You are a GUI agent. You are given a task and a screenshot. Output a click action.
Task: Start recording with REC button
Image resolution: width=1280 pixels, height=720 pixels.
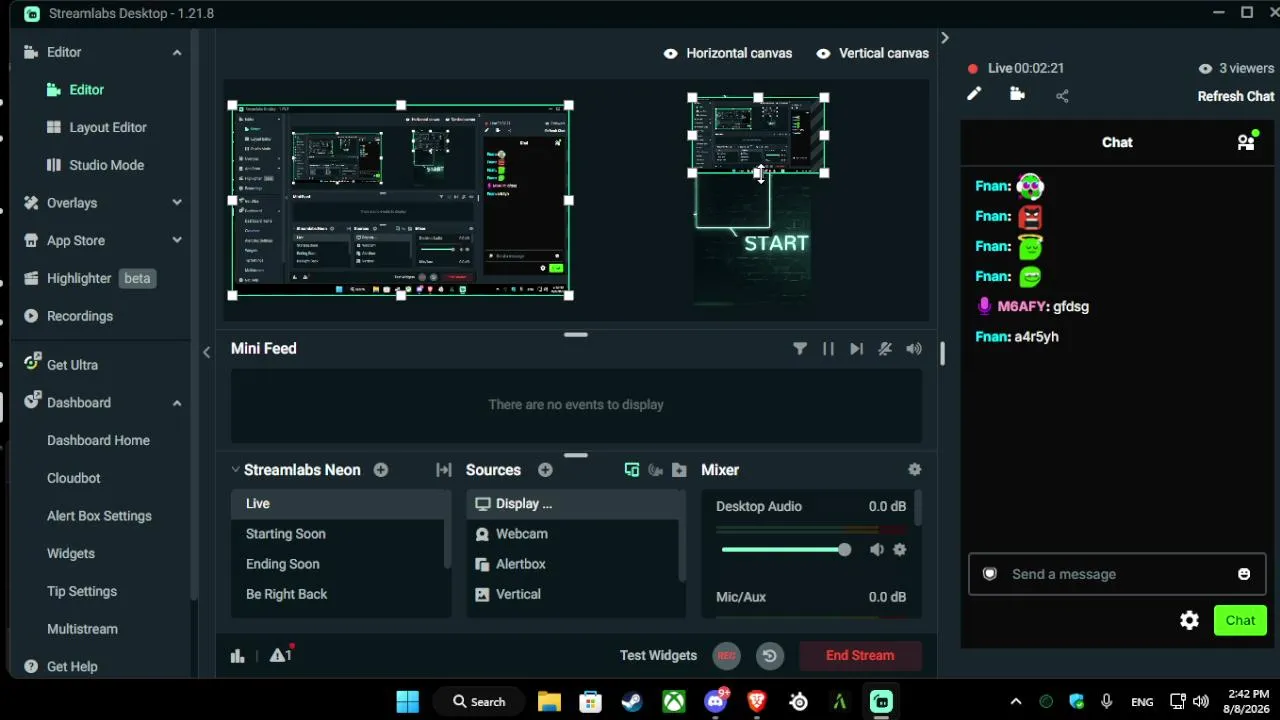727,656
